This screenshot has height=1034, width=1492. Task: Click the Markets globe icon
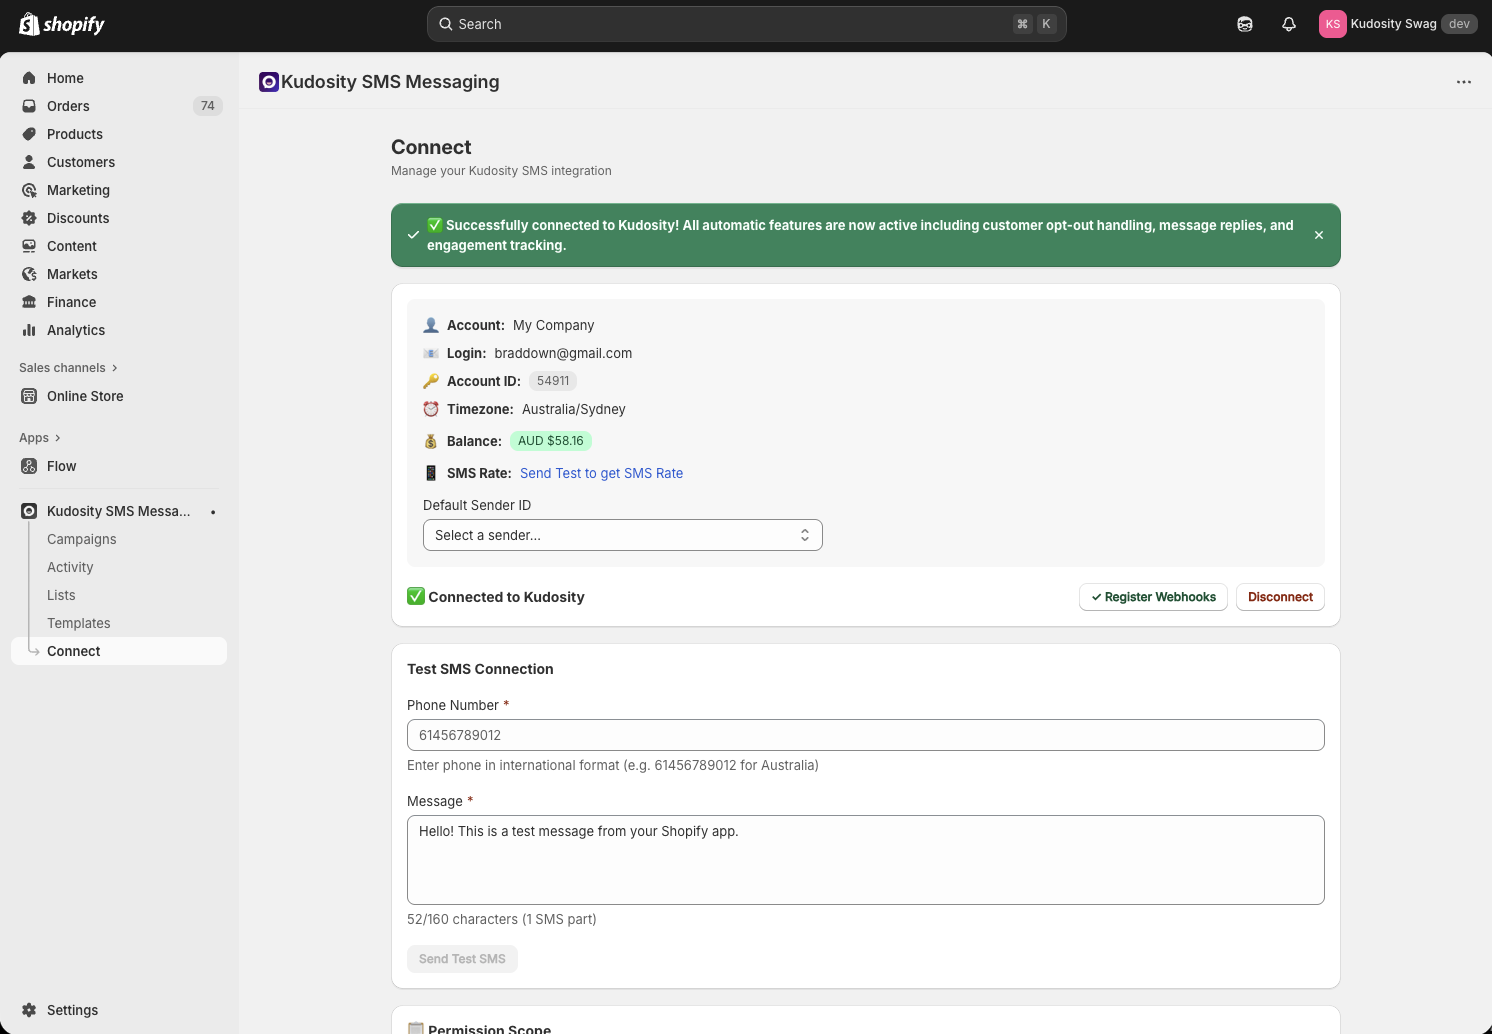[x=29, y=274]
